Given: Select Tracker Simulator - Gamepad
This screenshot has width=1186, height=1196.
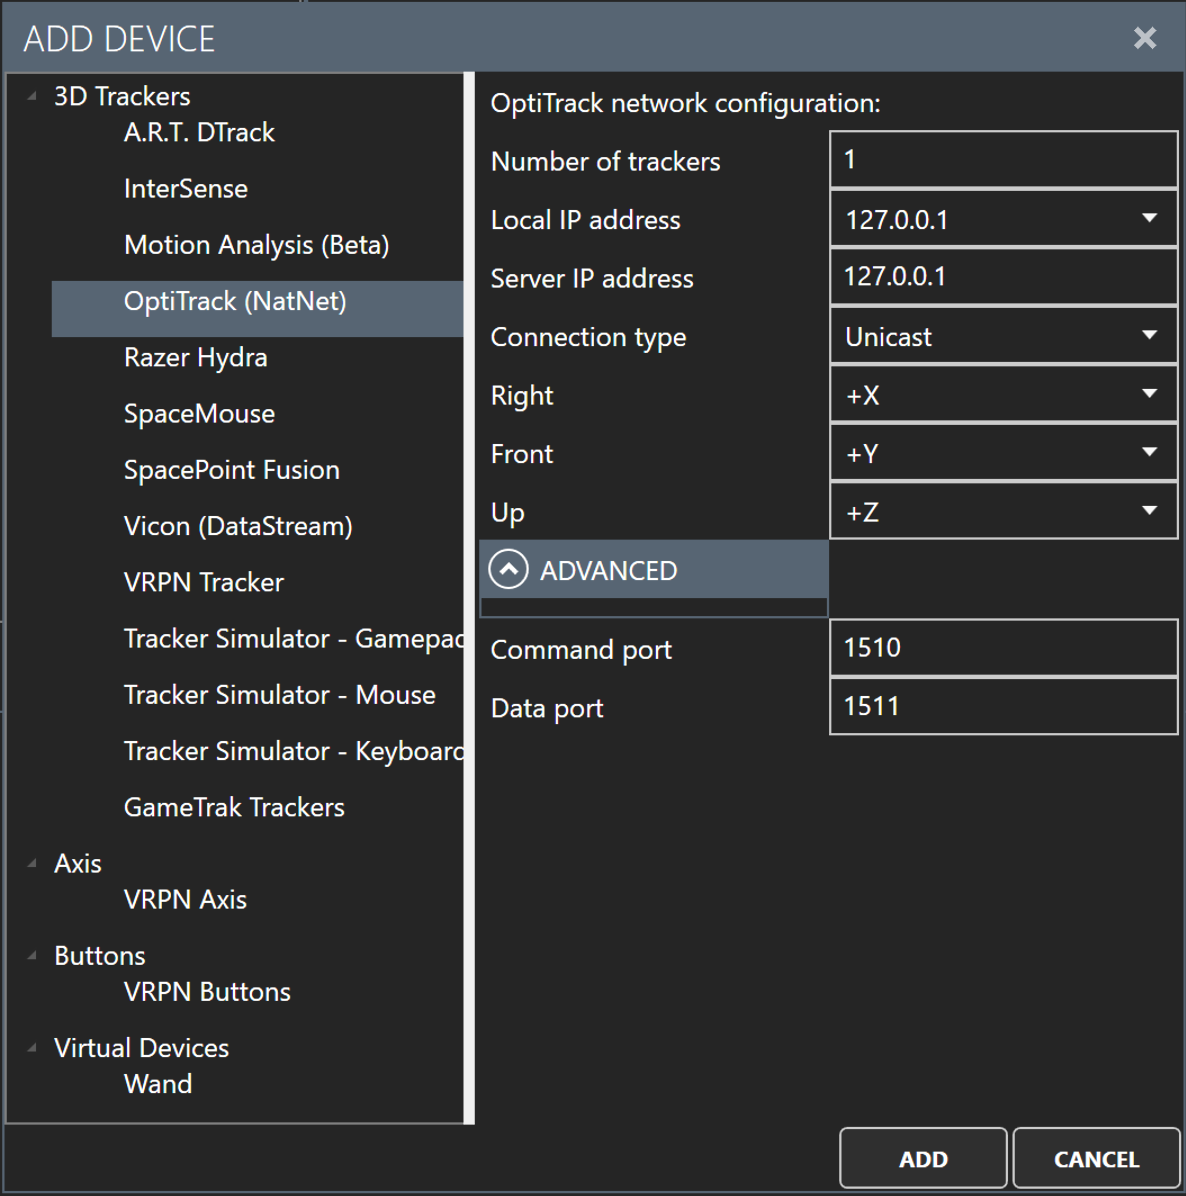Looking at the screenshot, I should (x=294, y=638).
